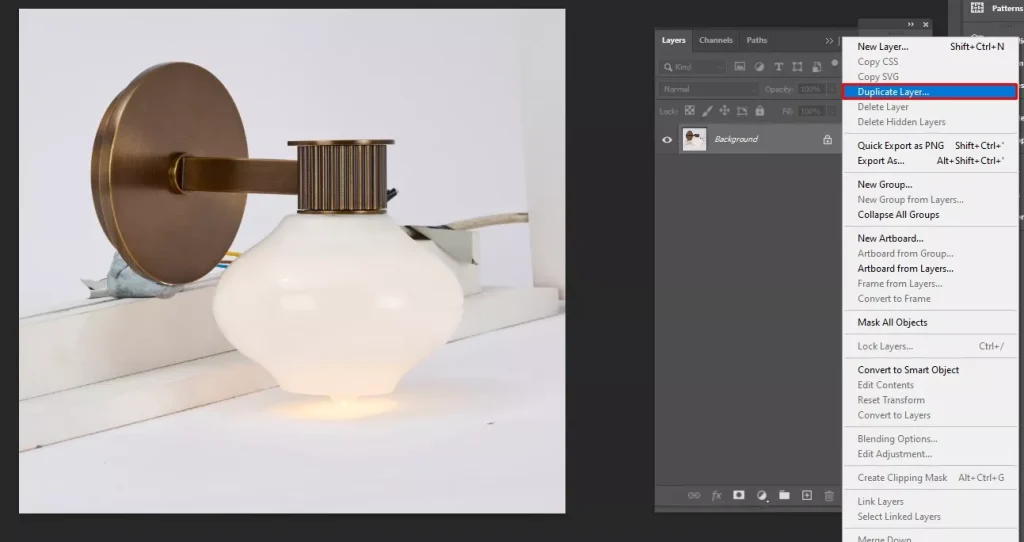1024x542 pixels.
Task: Choose Link Layers menu entry
Action: (x=930, y=502)
